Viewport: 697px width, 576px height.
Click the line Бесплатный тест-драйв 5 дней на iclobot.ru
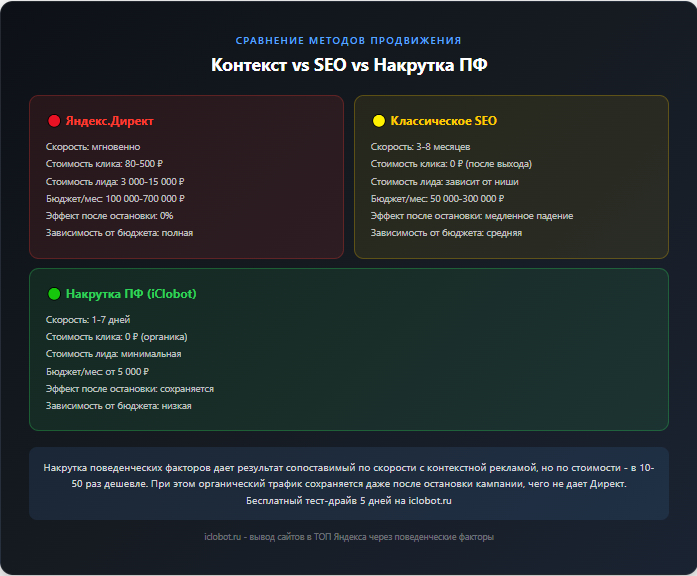click(349, 501)
